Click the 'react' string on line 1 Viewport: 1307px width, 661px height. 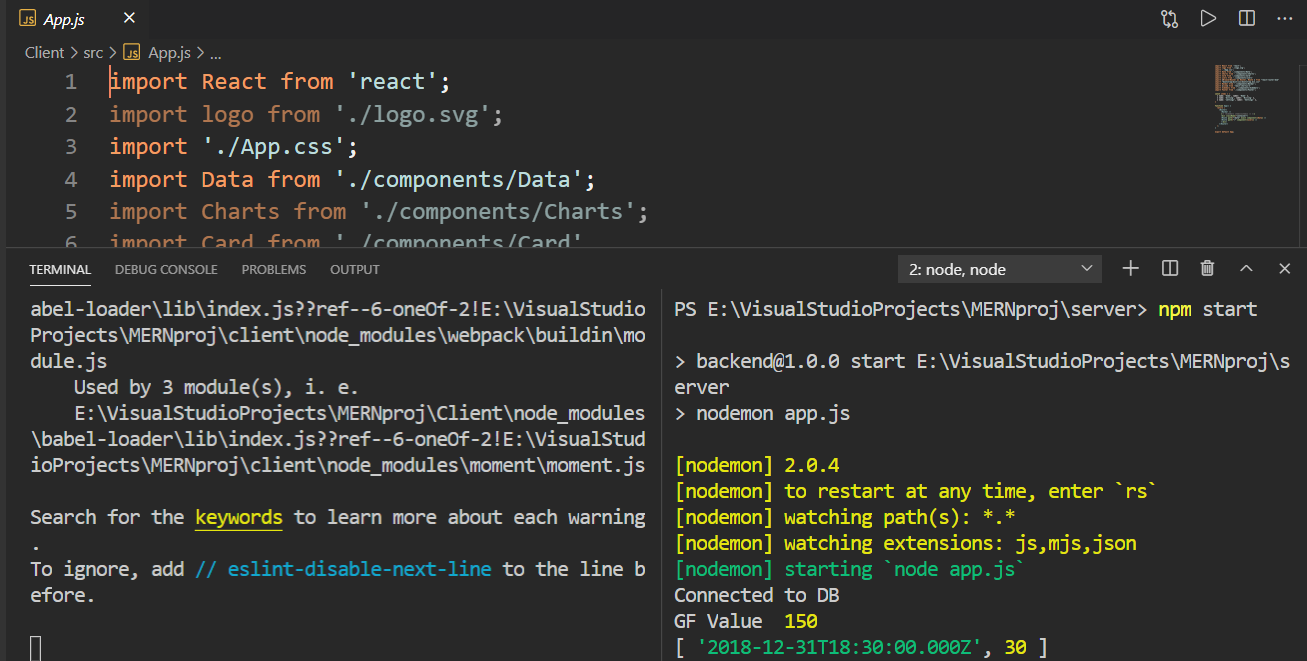[x=393, y=82]
